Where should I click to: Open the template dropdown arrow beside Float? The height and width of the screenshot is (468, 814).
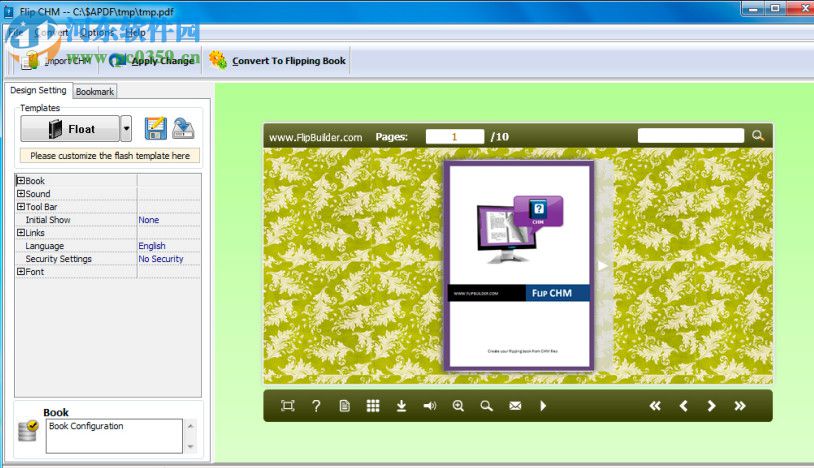point(126,129)
